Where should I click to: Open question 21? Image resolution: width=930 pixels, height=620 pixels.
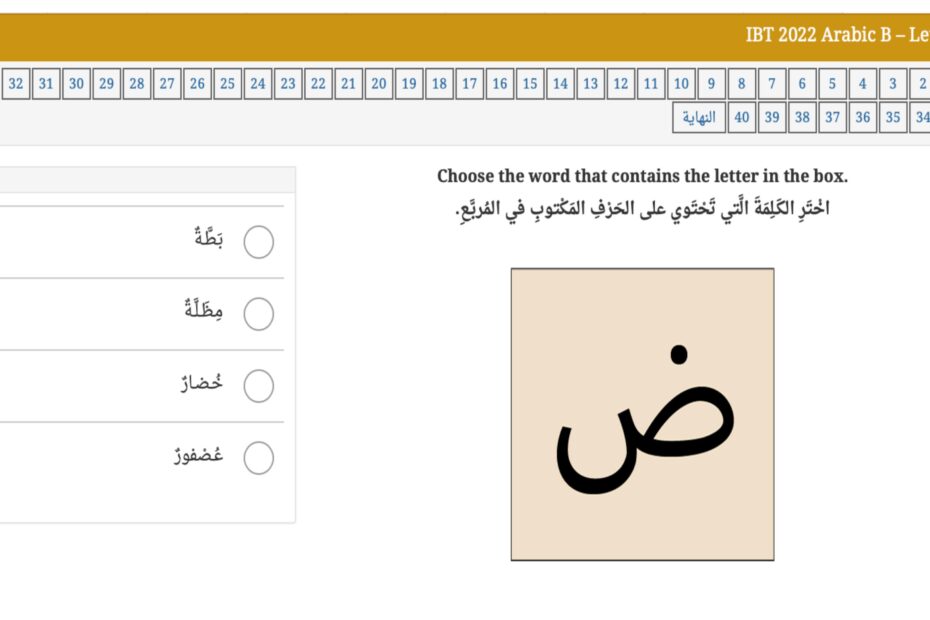pyautogui.click(x=349, y=84)
